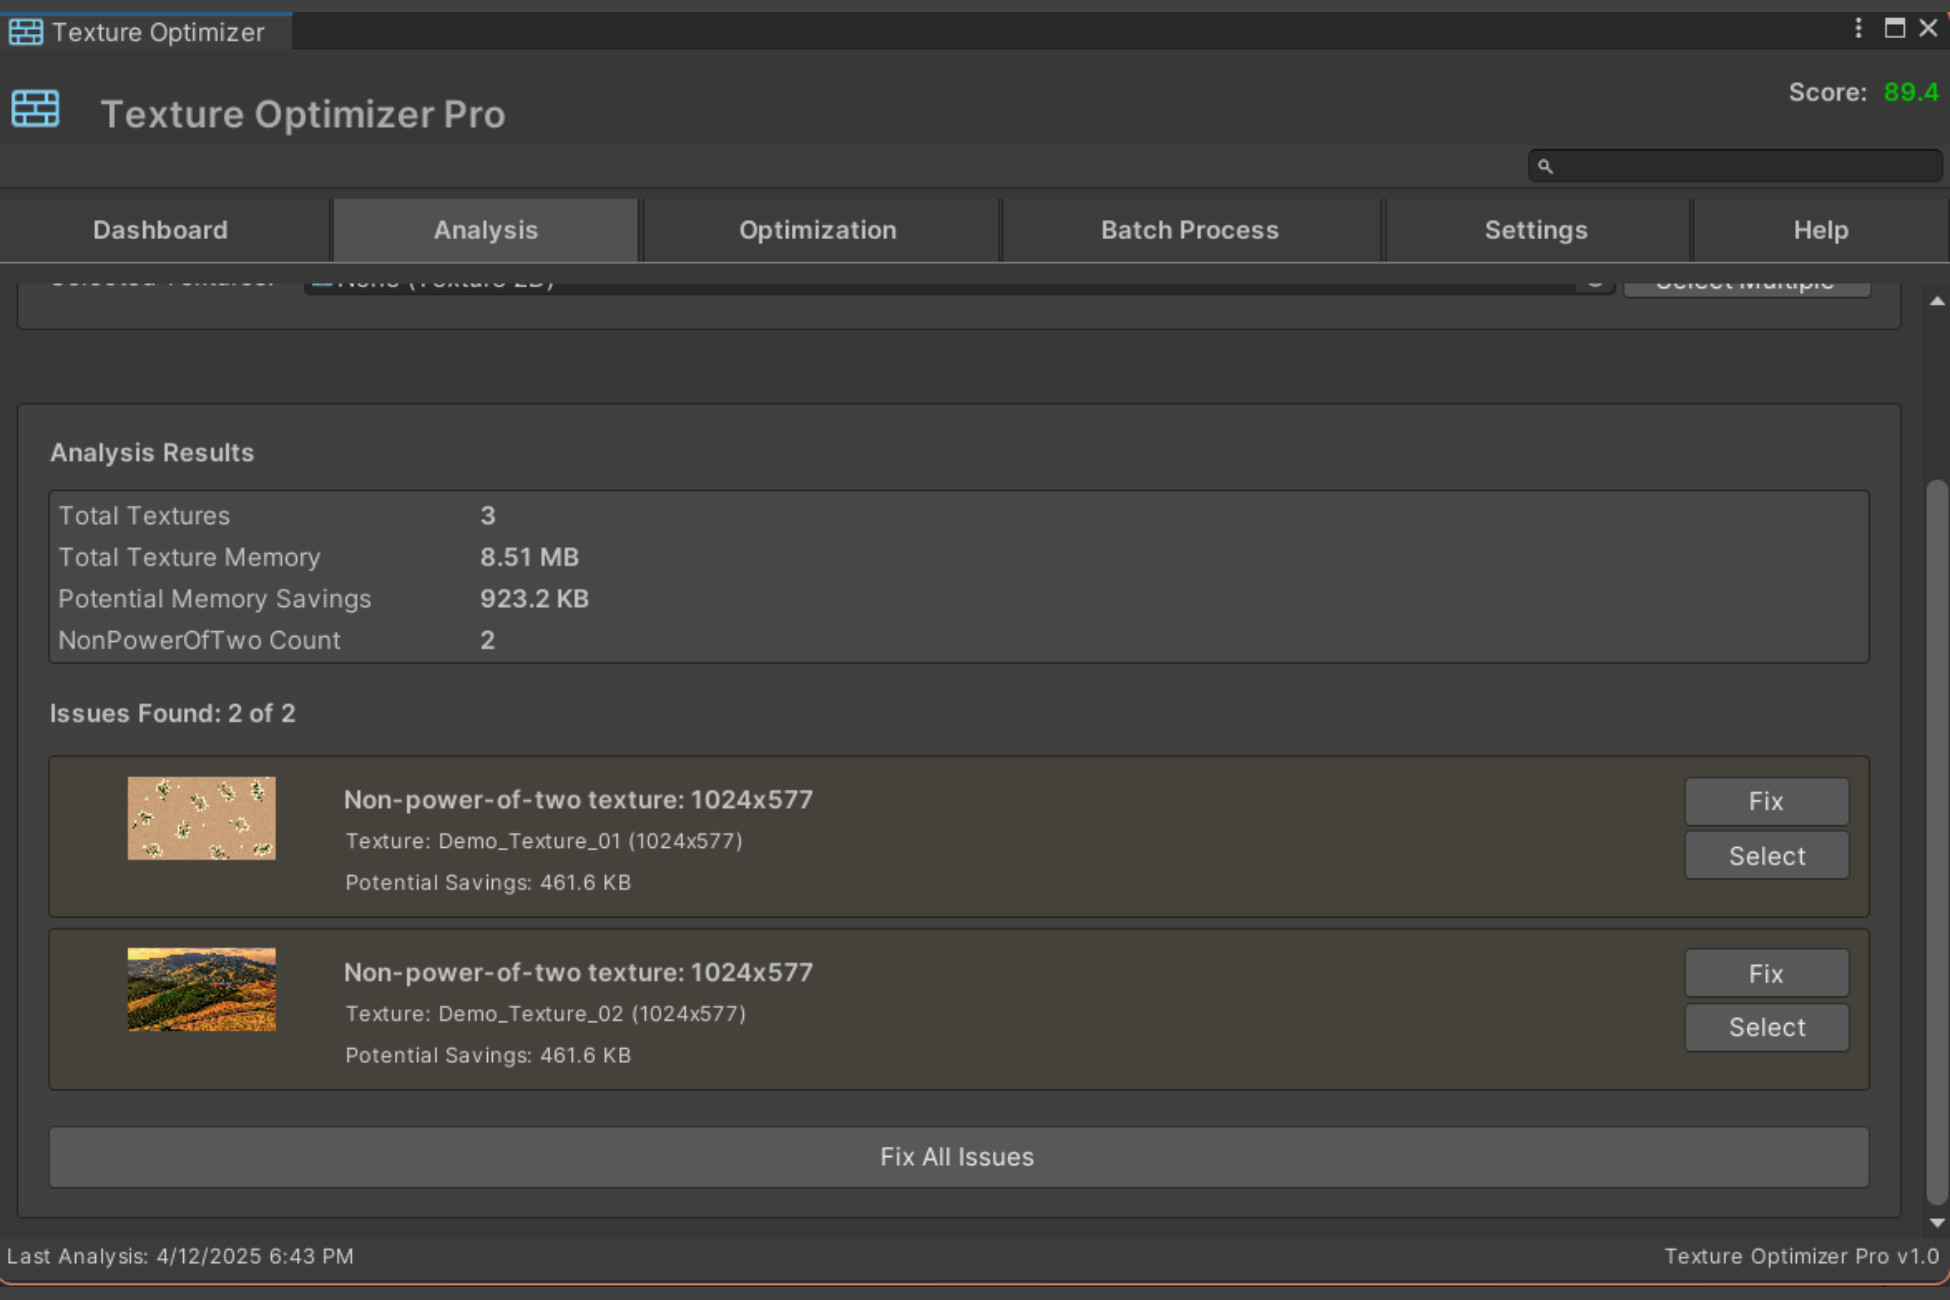Image resolution: width=1950 pixels, height=1300 pixels.
Task: Switch to the Dashboard tab
Action: [x=161, y=230]
